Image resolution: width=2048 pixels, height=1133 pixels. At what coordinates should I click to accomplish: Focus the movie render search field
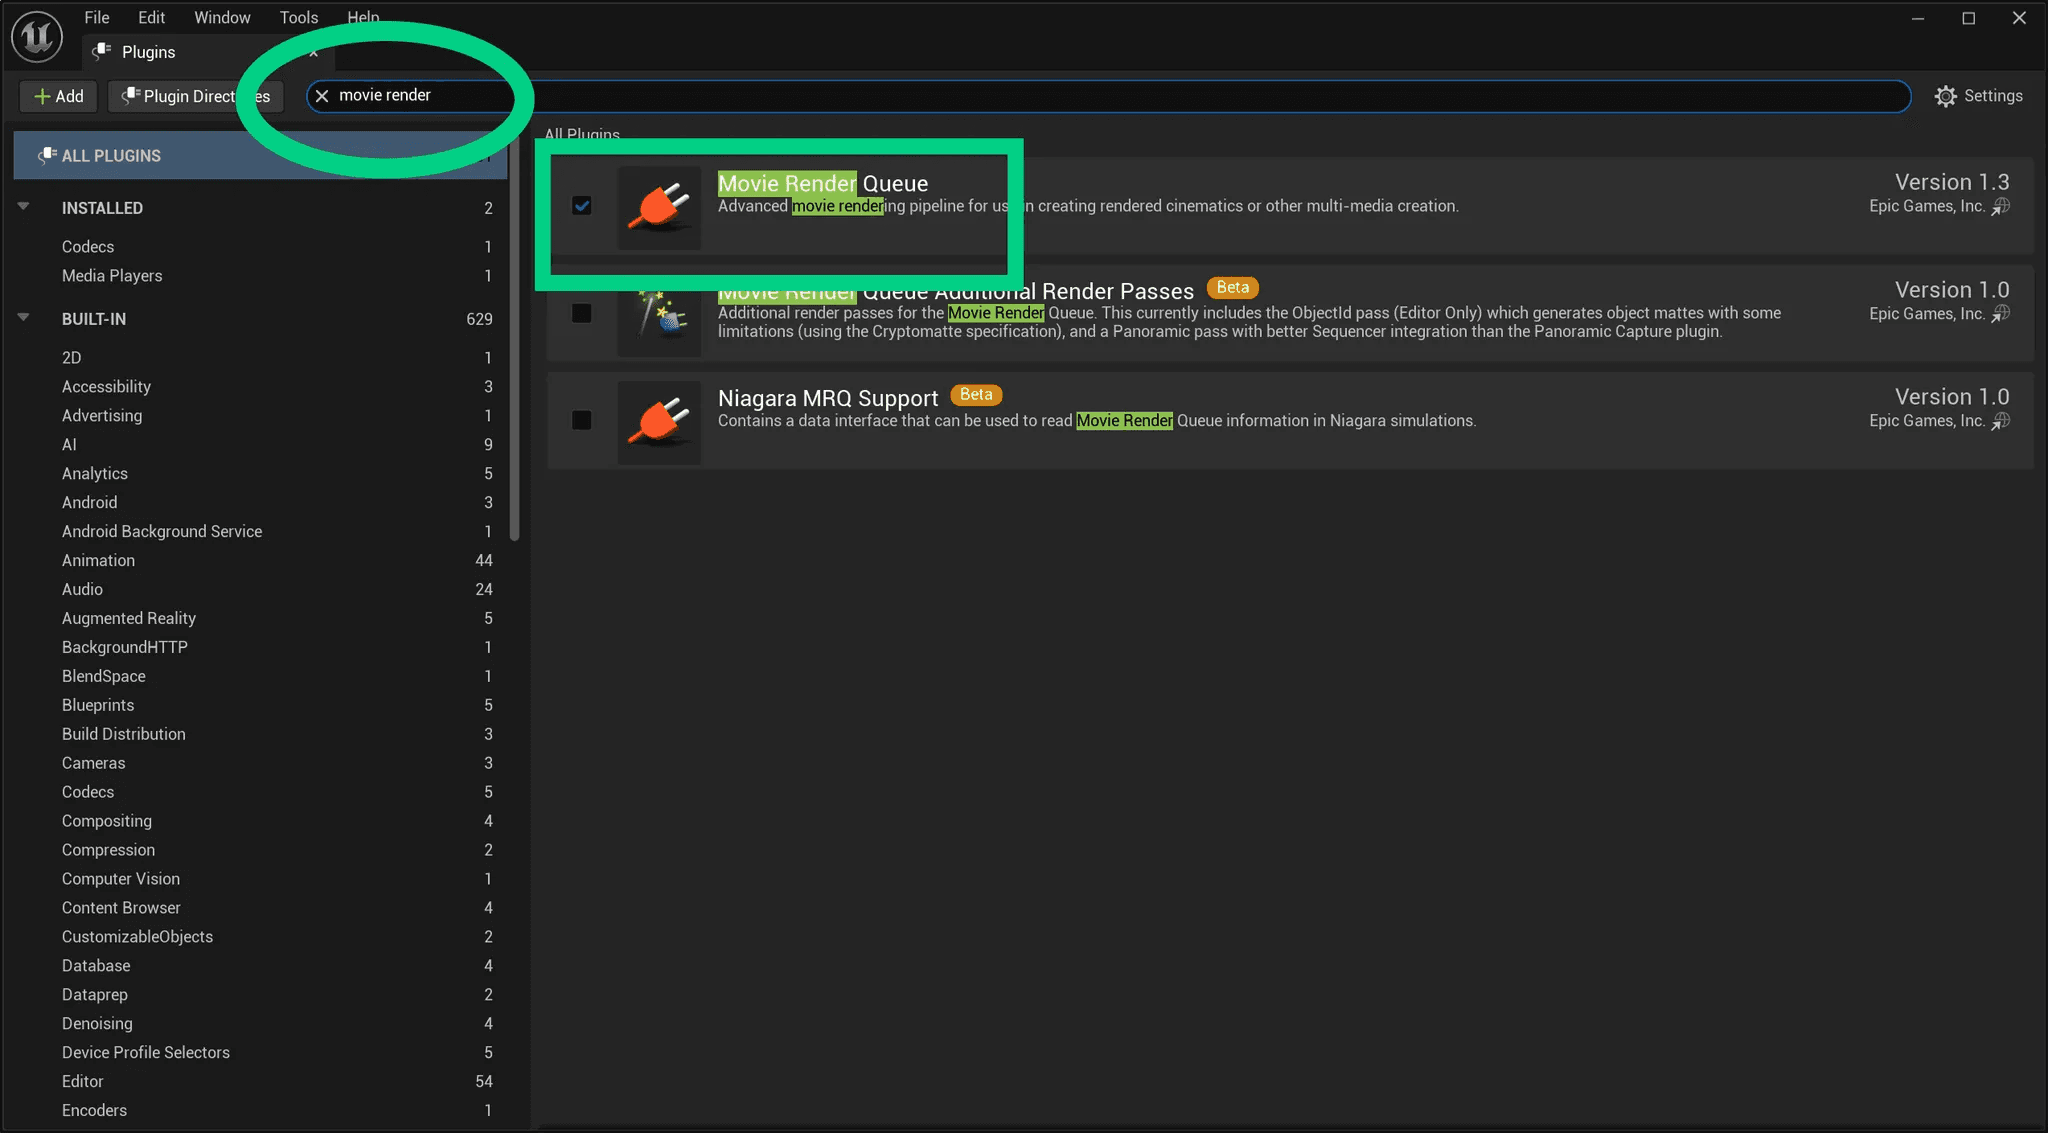pyautogui.click(x=1110, y=96)
